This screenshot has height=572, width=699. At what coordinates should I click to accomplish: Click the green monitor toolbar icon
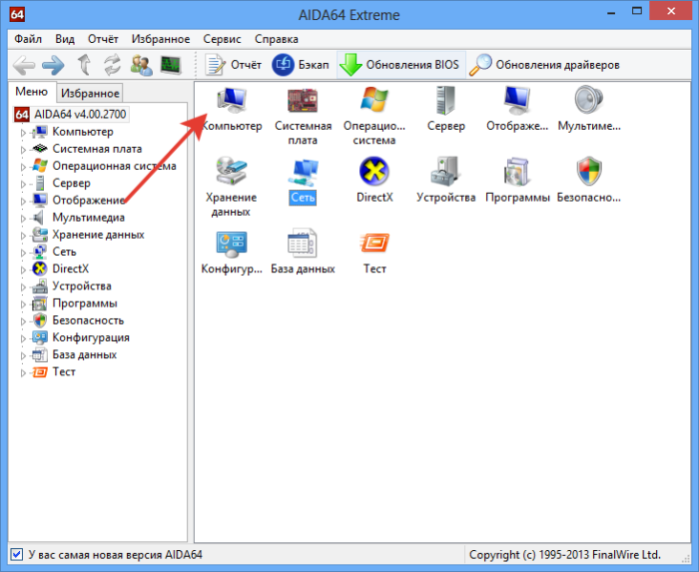(171, 65)
